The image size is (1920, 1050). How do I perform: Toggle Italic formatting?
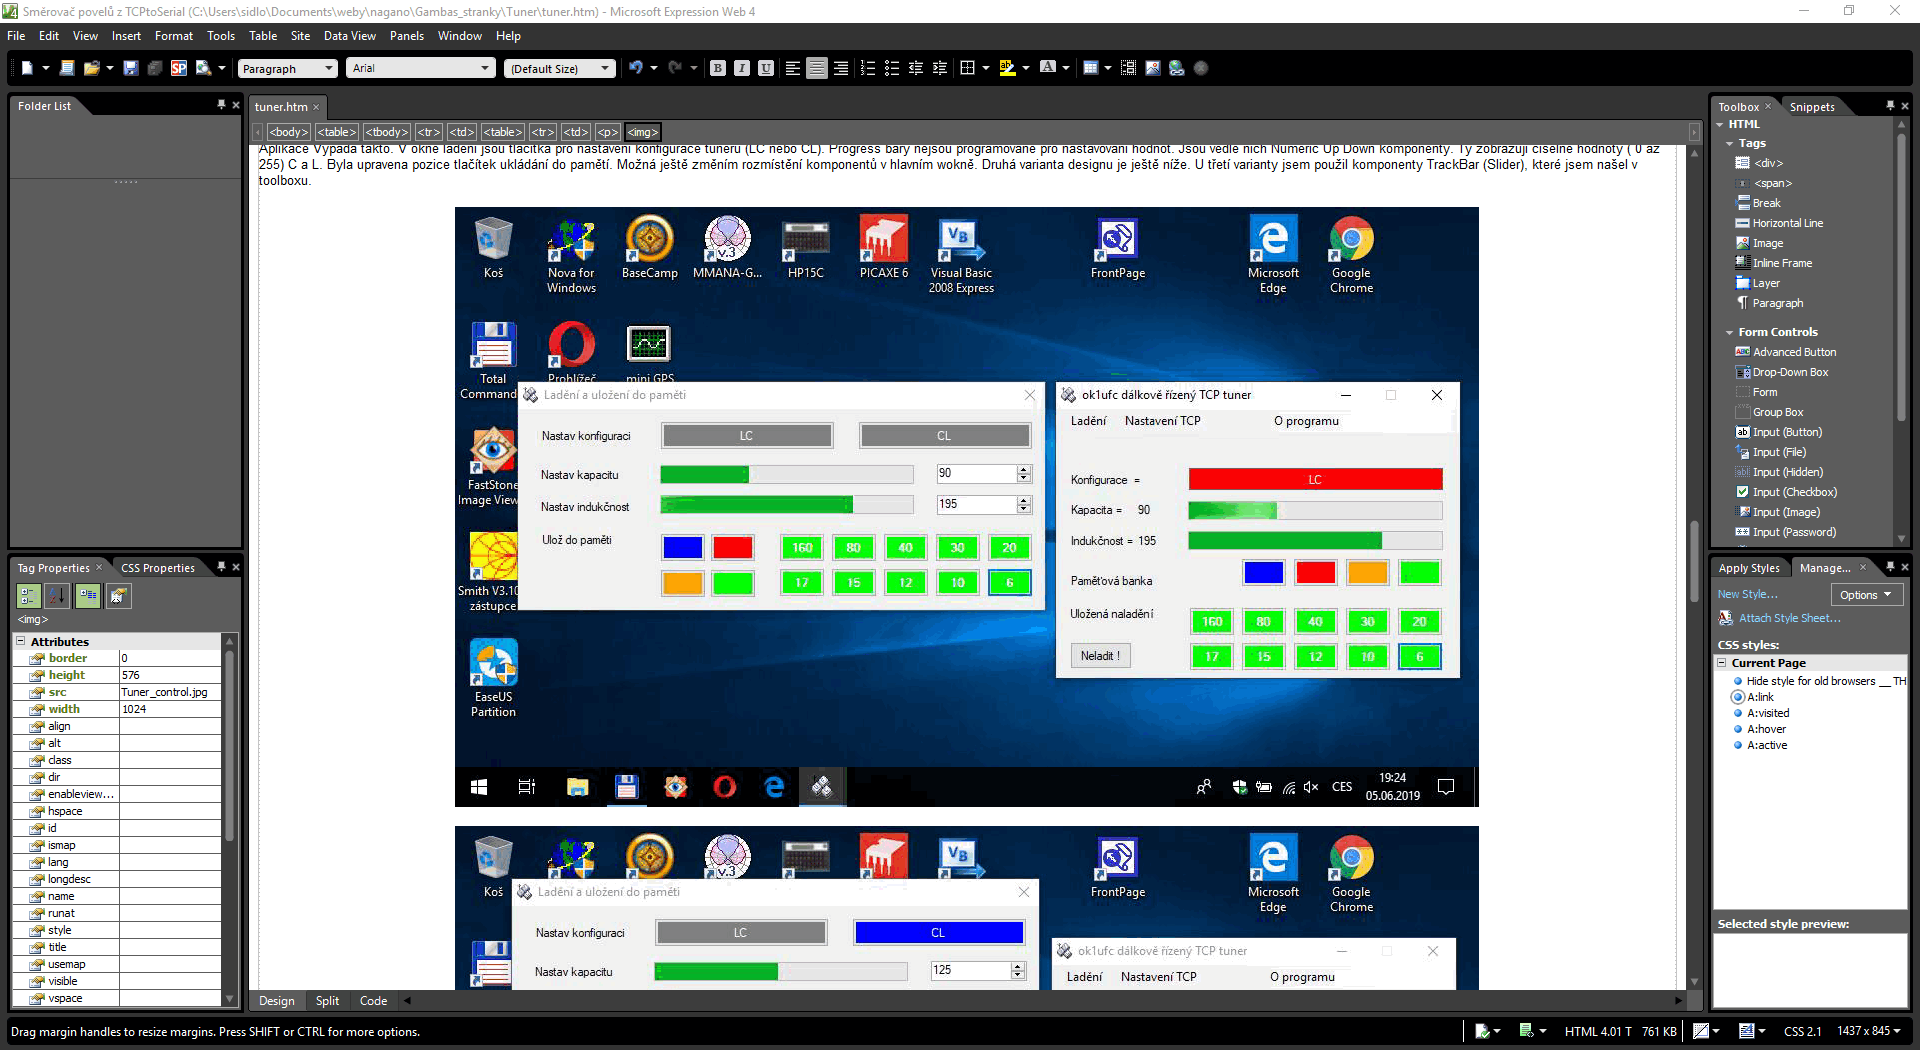741,68
